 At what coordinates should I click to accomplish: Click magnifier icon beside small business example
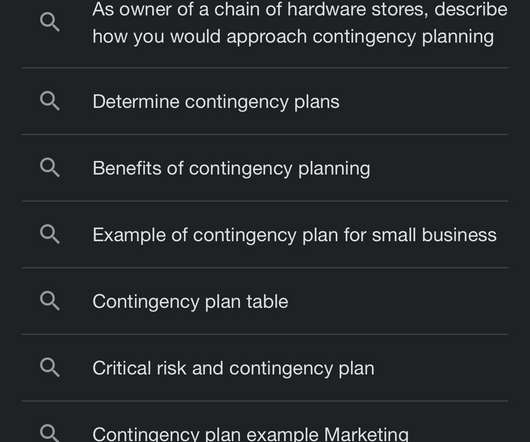pos(50,234)
